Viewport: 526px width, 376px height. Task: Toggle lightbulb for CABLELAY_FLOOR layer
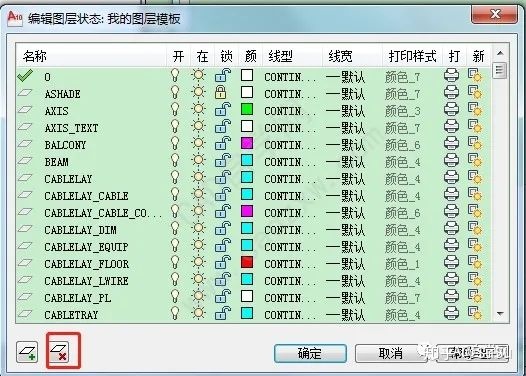(x=175, y=262)
